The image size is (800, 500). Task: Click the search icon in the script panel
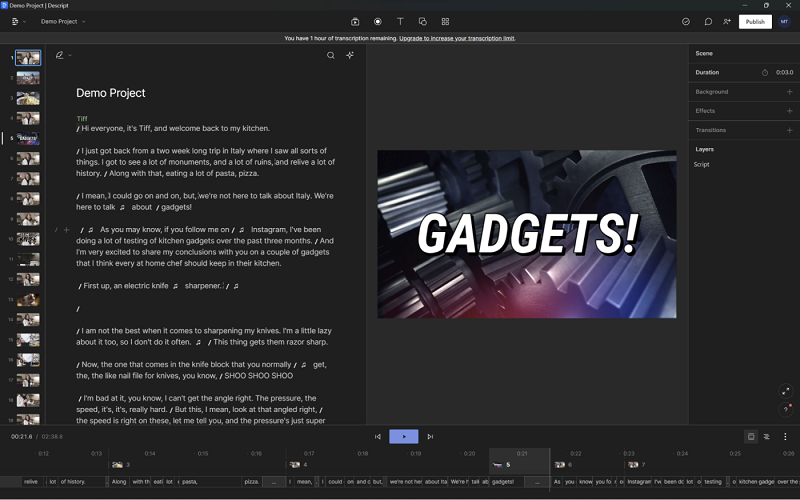click(331, 55)
